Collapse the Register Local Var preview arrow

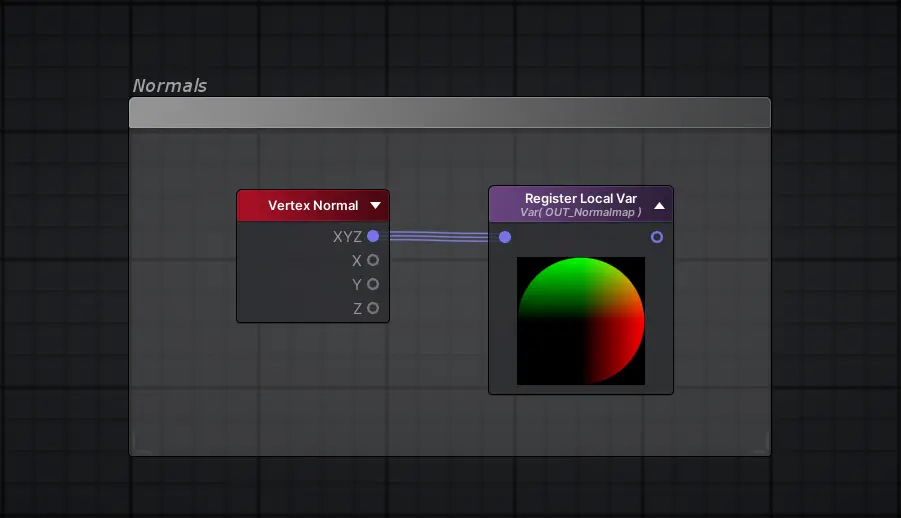[x=659, y=206]
